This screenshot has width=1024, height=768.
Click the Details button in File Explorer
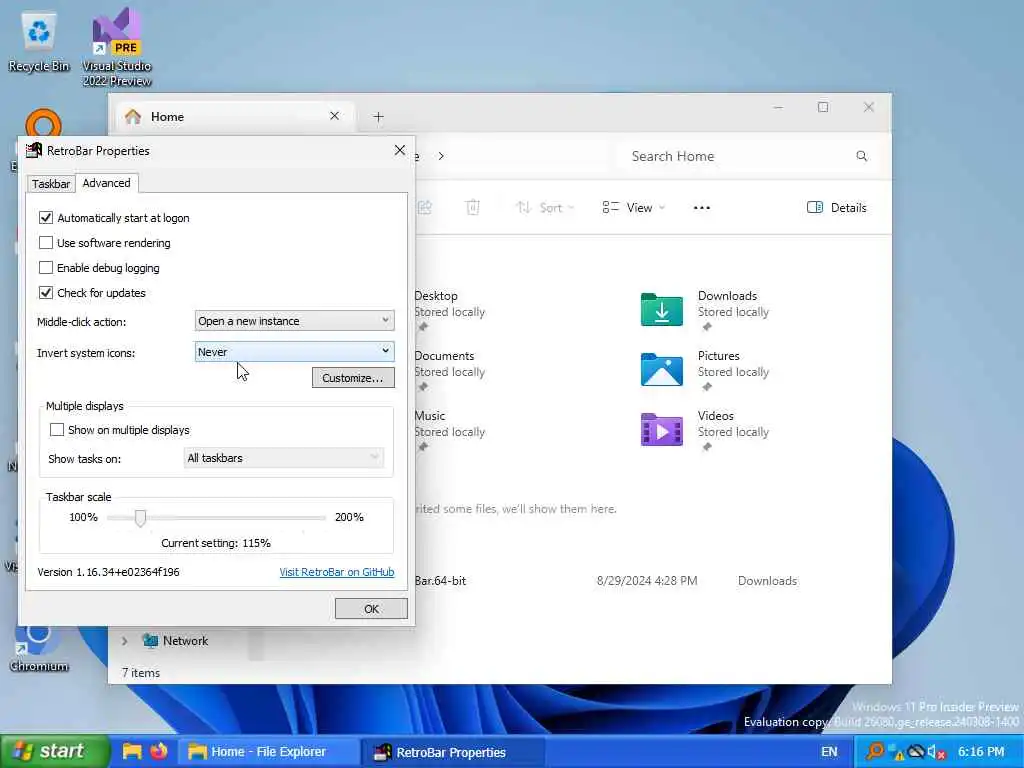[x=837, y=208]
